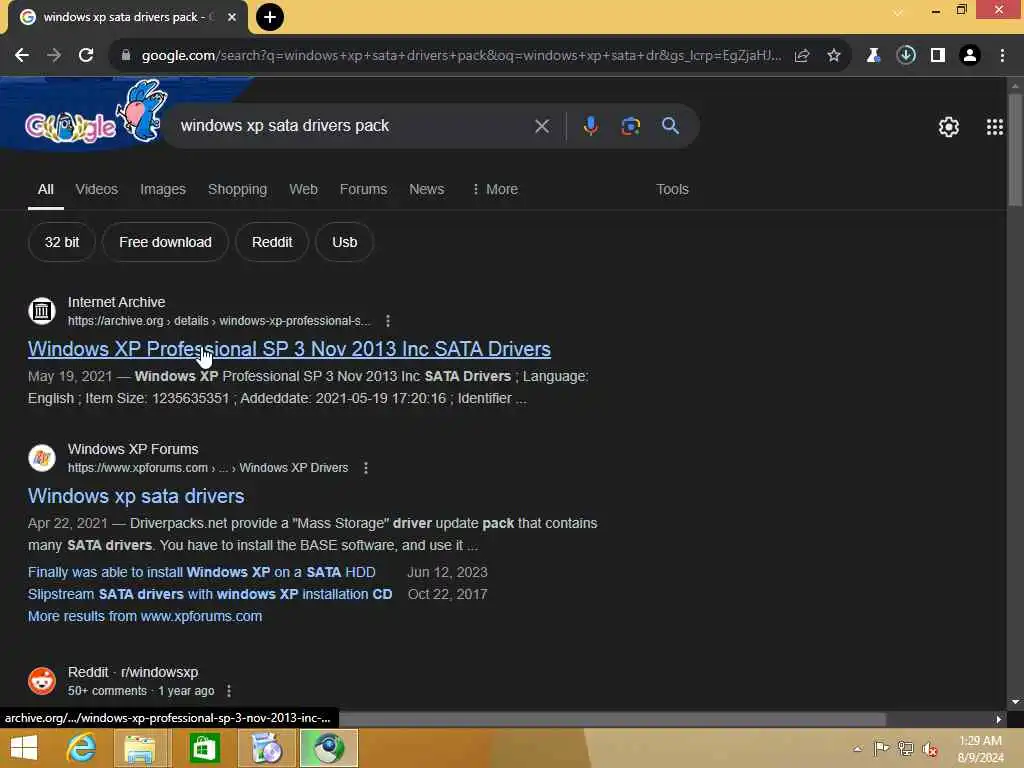1024x768 pixels.
Task: Open the search Tools options
Action: [x=672, y=189]
